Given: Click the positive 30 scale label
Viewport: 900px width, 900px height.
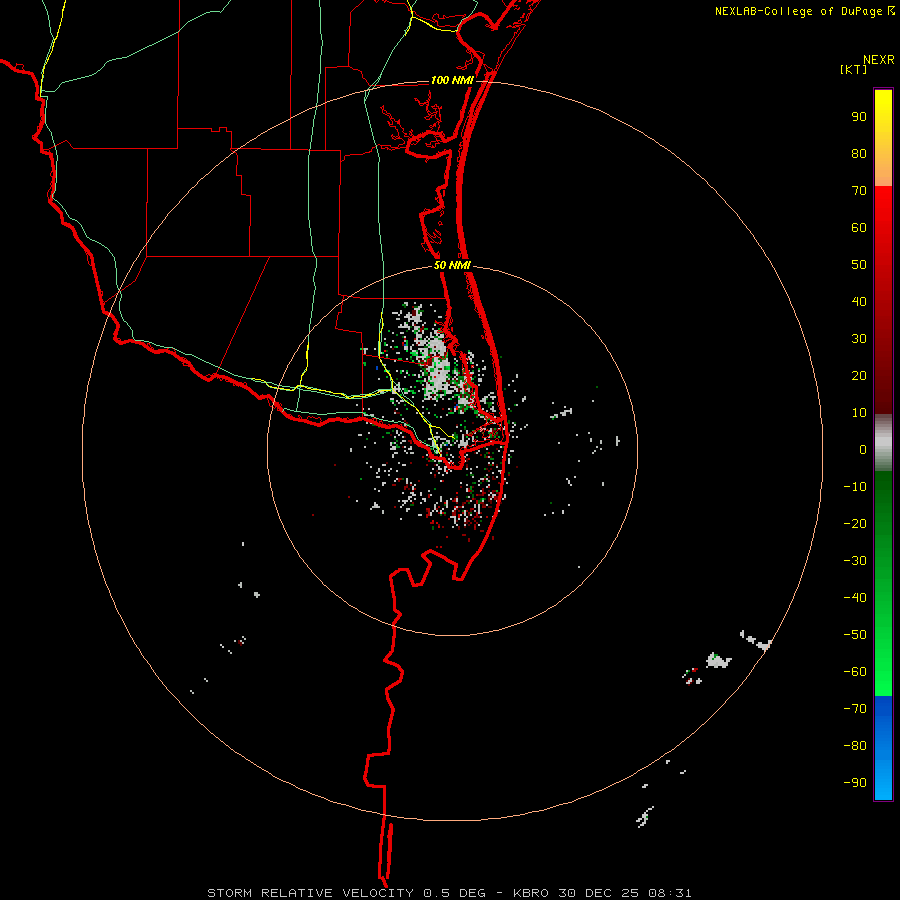Looking at the screenshot, I should click(x=859, y=339).
